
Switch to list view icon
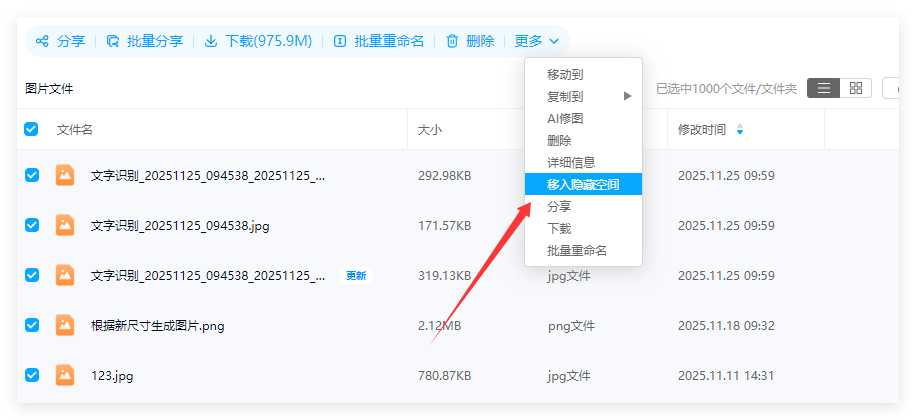[x=824, y=88]
